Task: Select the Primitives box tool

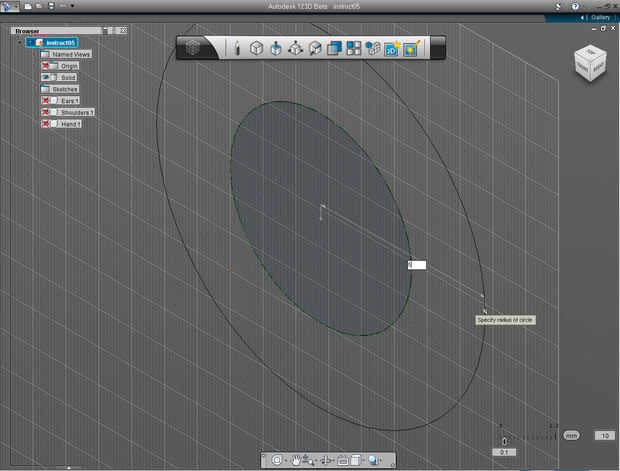Action: pos(257,48)
